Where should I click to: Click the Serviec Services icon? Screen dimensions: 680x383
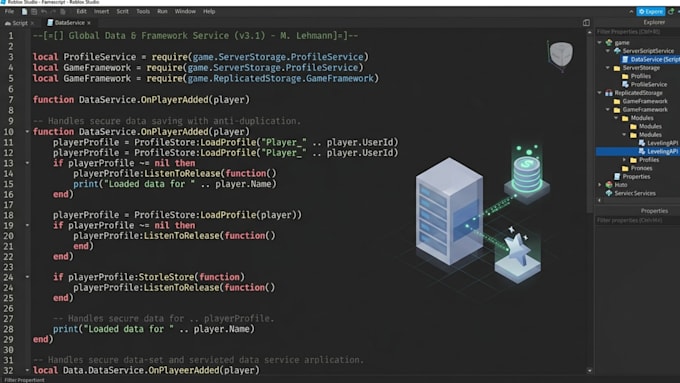point(609,193)
